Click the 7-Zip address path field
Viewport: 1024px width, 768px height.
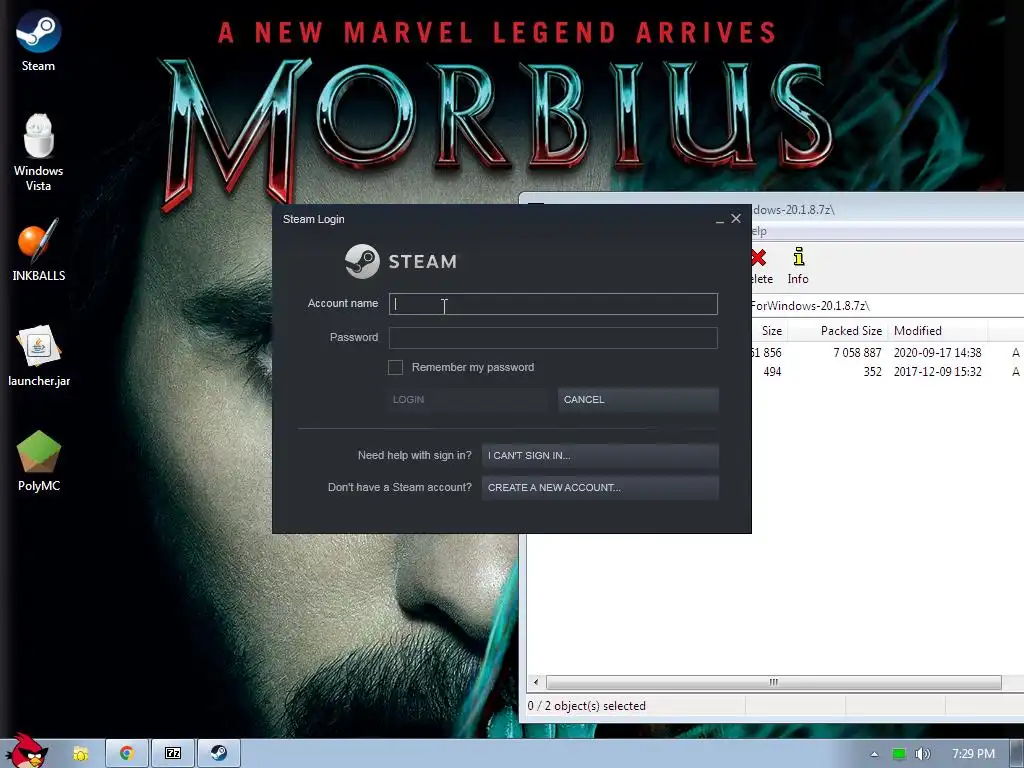coord(887,306)
